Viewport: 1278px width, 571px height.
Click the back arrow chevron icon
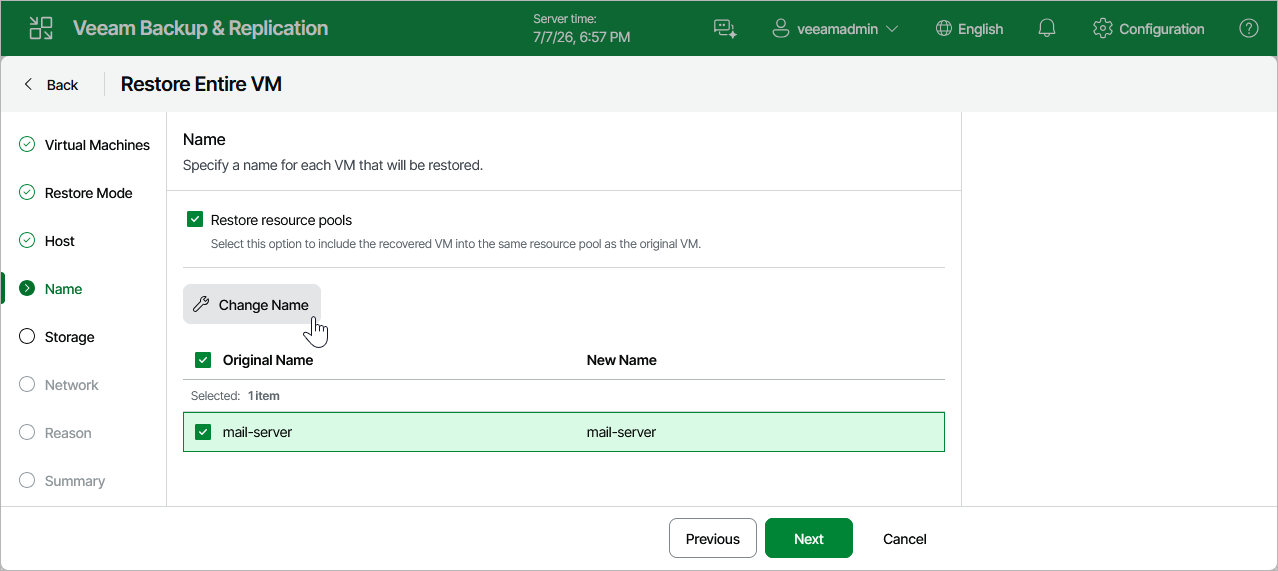(28, 85)
